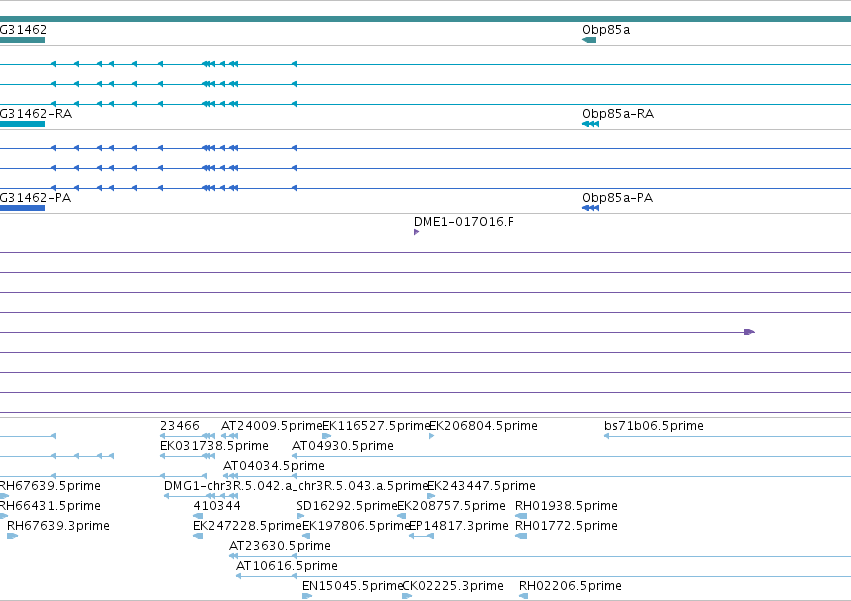Click the EK206804.5prime EST label
851x601 pixels.
(483, 426)
